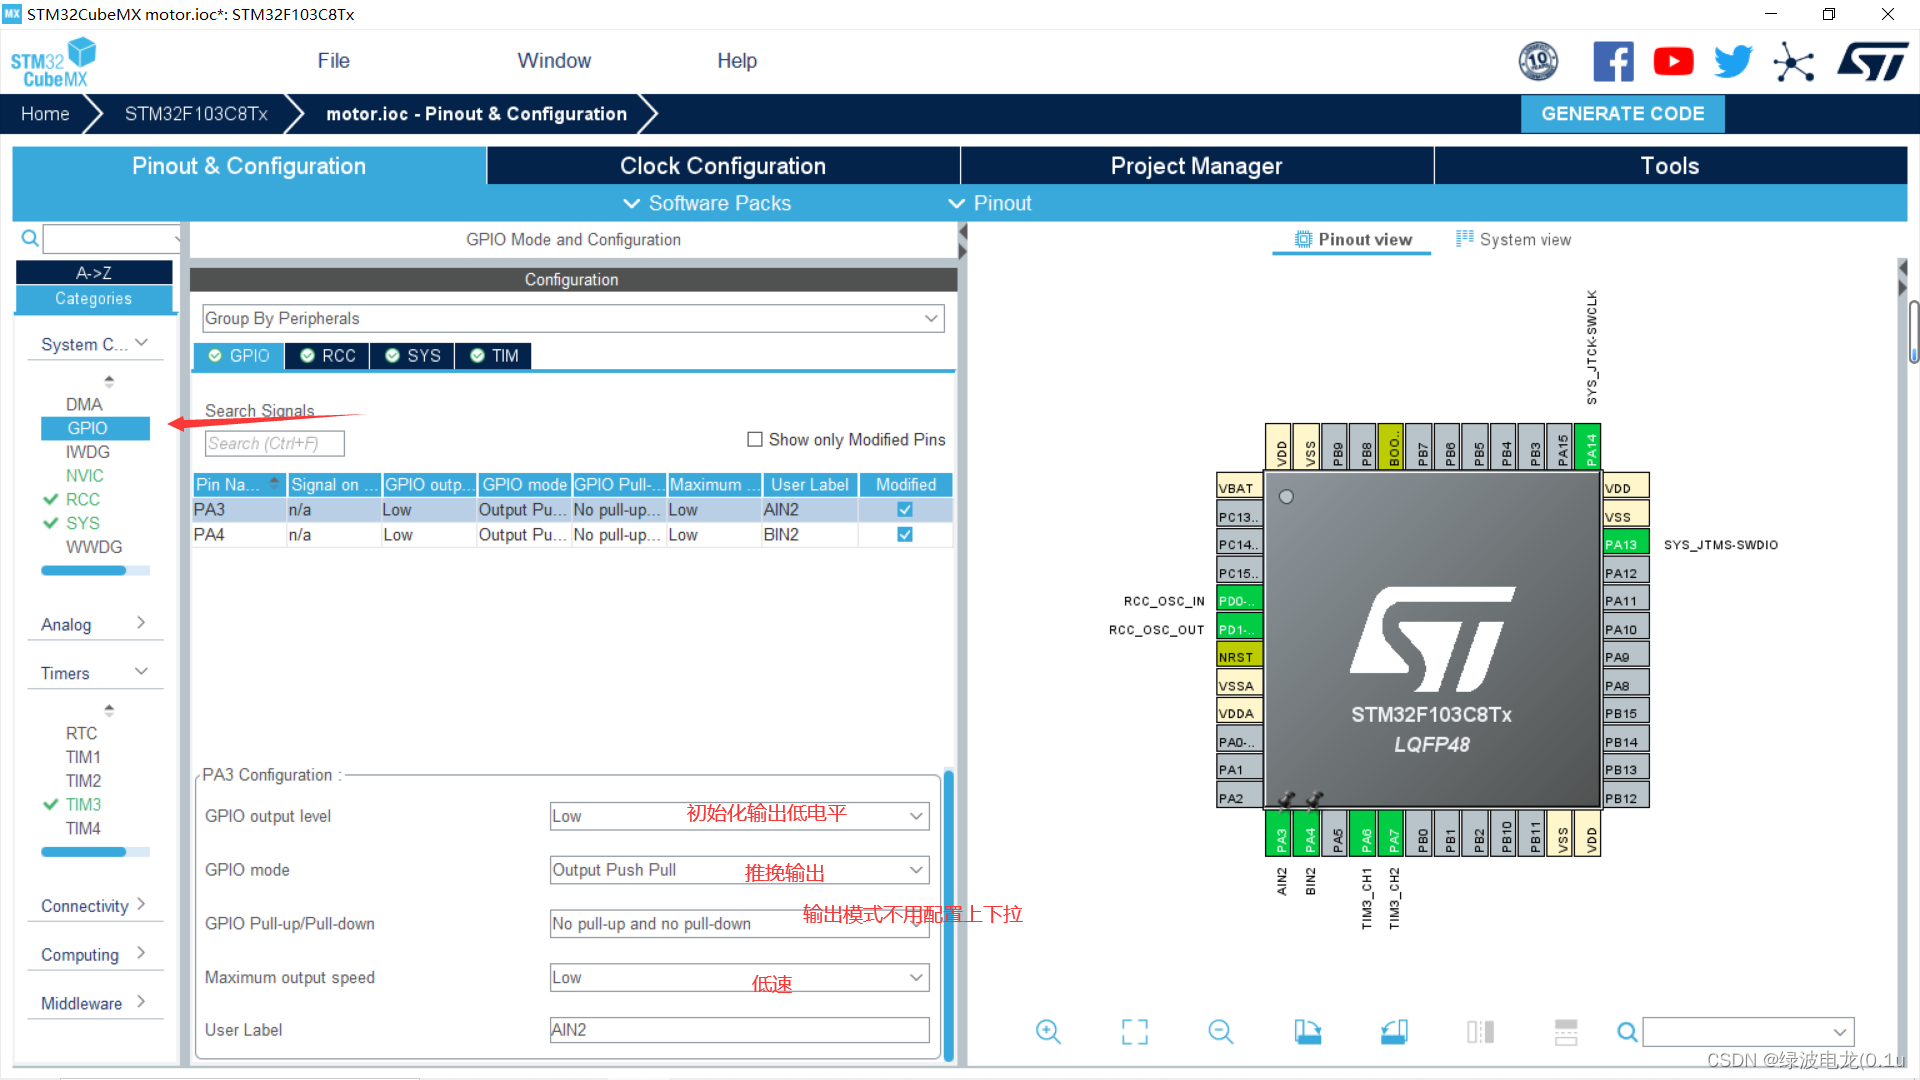Open the Pinout dropdown menu

point(989,203)
